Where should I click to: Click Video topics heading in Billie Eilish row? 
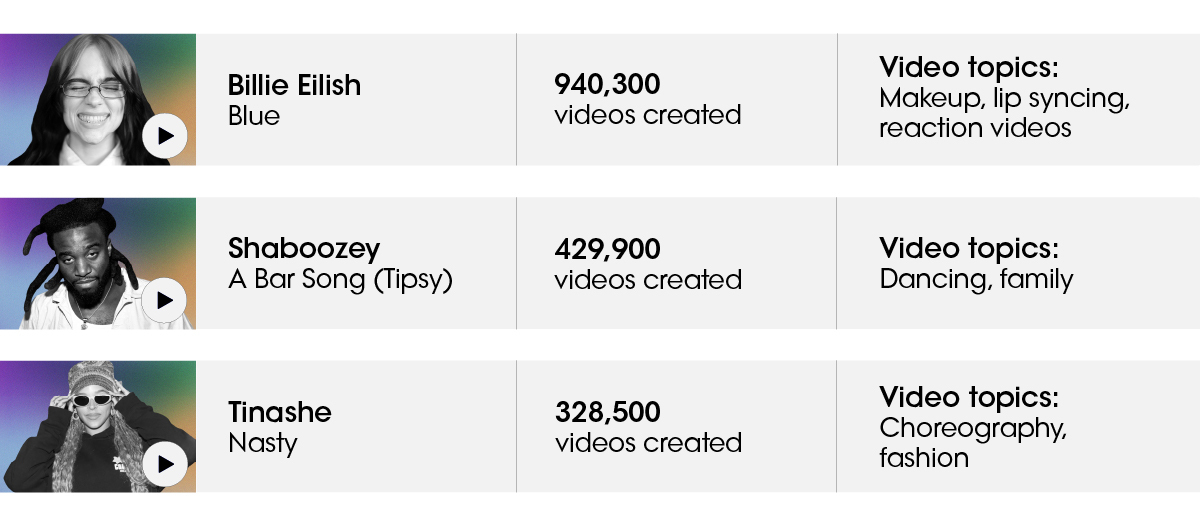tap(969, 68)
